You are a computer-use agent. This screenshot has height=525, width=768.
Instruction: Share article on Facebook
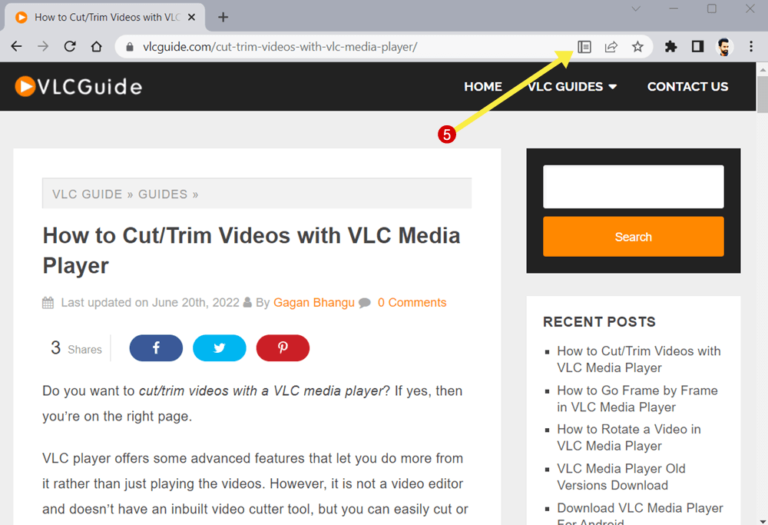pos(156,348)
